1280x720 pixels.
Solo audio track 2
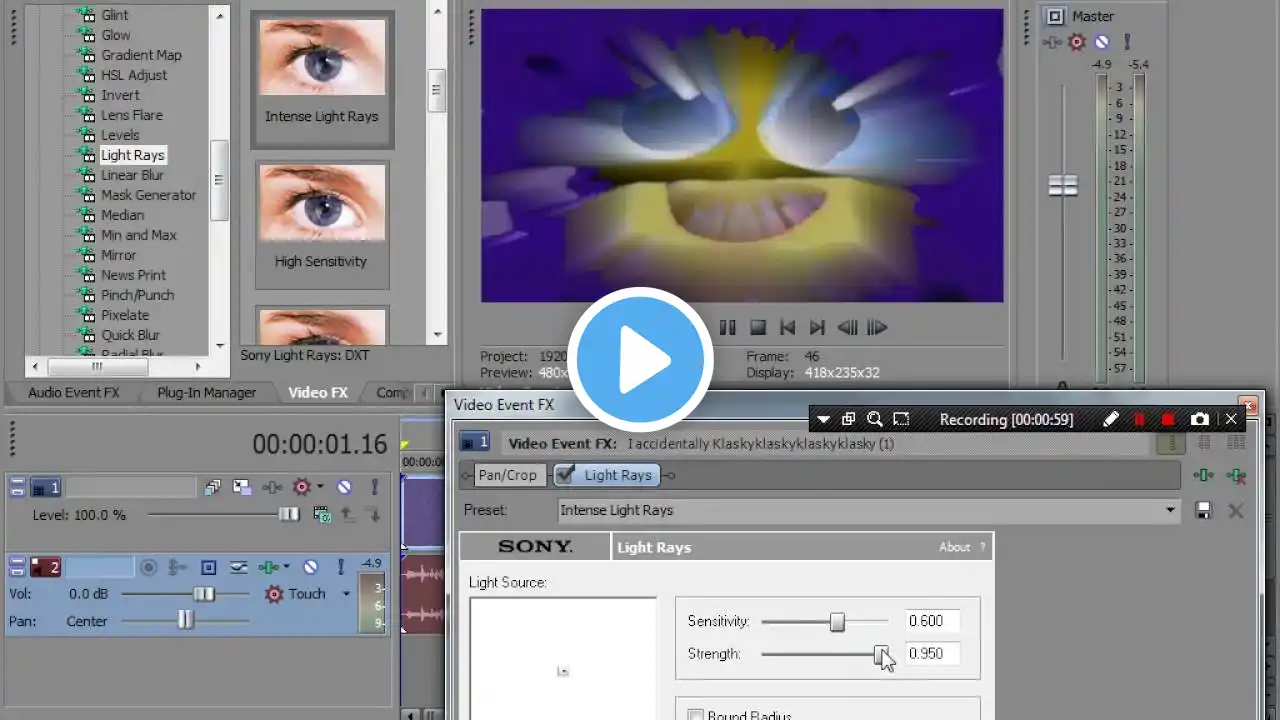click(x=341, y=567)
